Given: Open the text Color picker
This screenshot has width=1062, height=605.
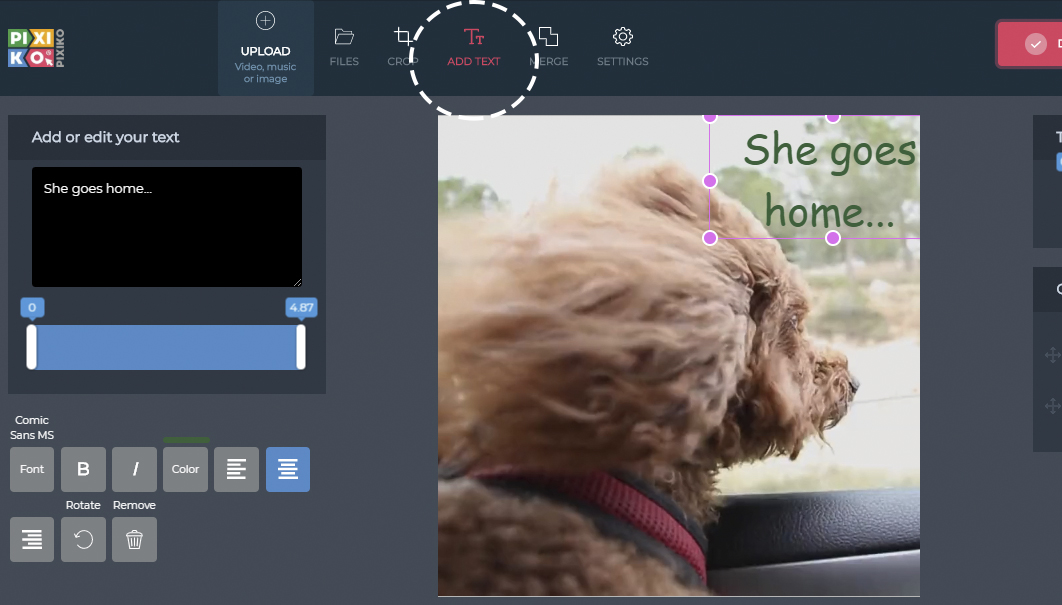Looking at the screenshot, I should pyautogui.click(x=186, y=469).
